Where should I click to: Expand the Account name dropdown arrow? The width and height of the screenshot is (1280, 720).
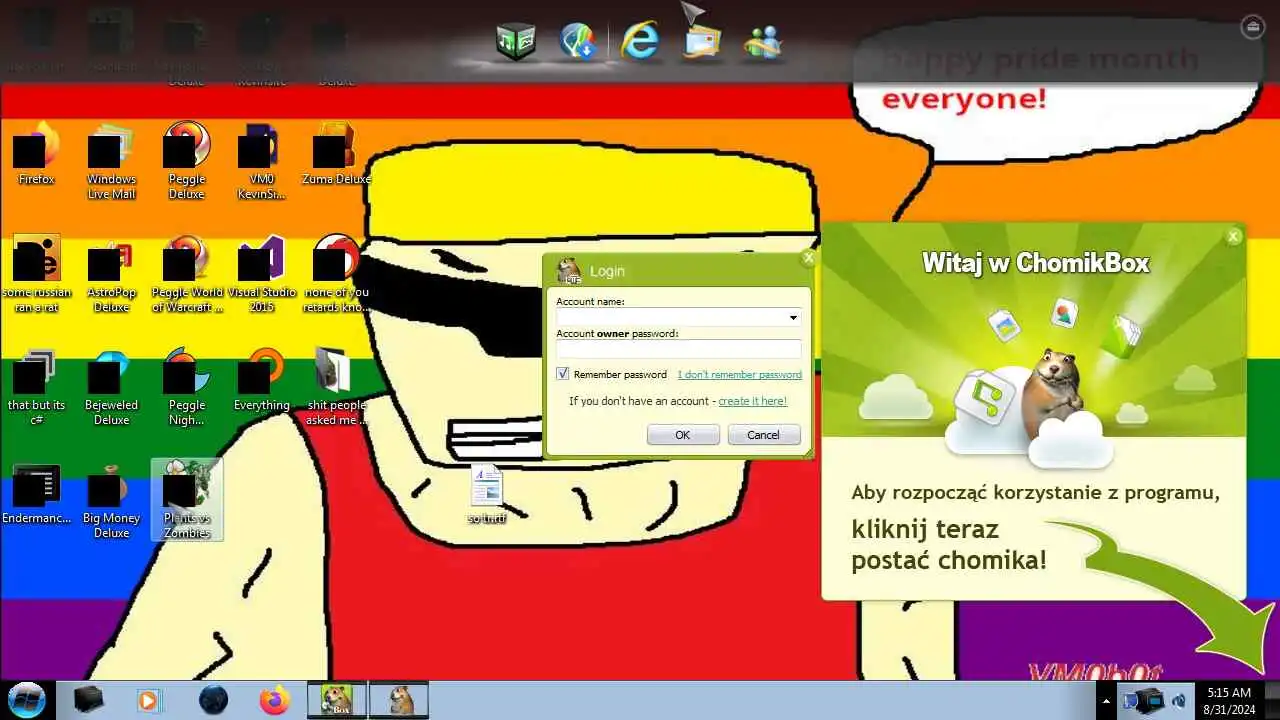pos(793,318)
